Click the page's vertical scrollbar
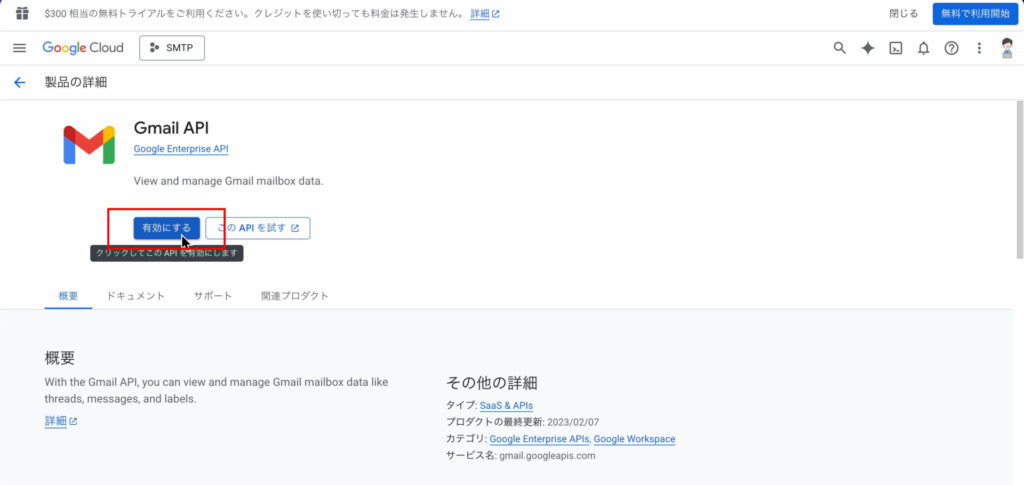Image resolution: width=1024 pixels, height=485 pixels. 1020,180
